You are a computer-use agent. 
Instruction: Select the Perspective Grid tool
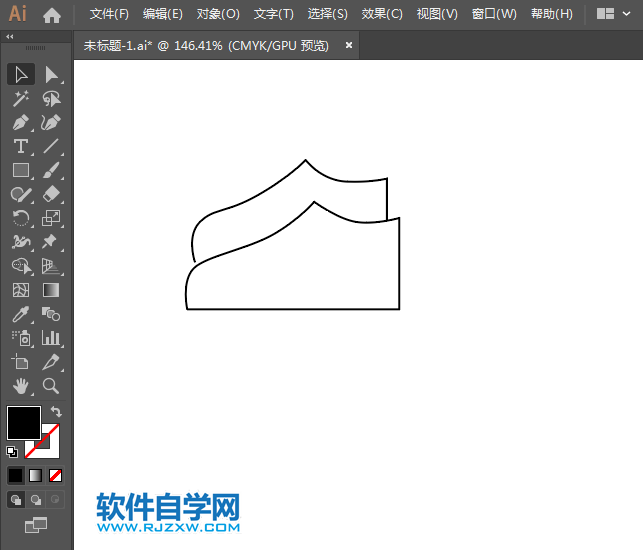pos(51,266)
